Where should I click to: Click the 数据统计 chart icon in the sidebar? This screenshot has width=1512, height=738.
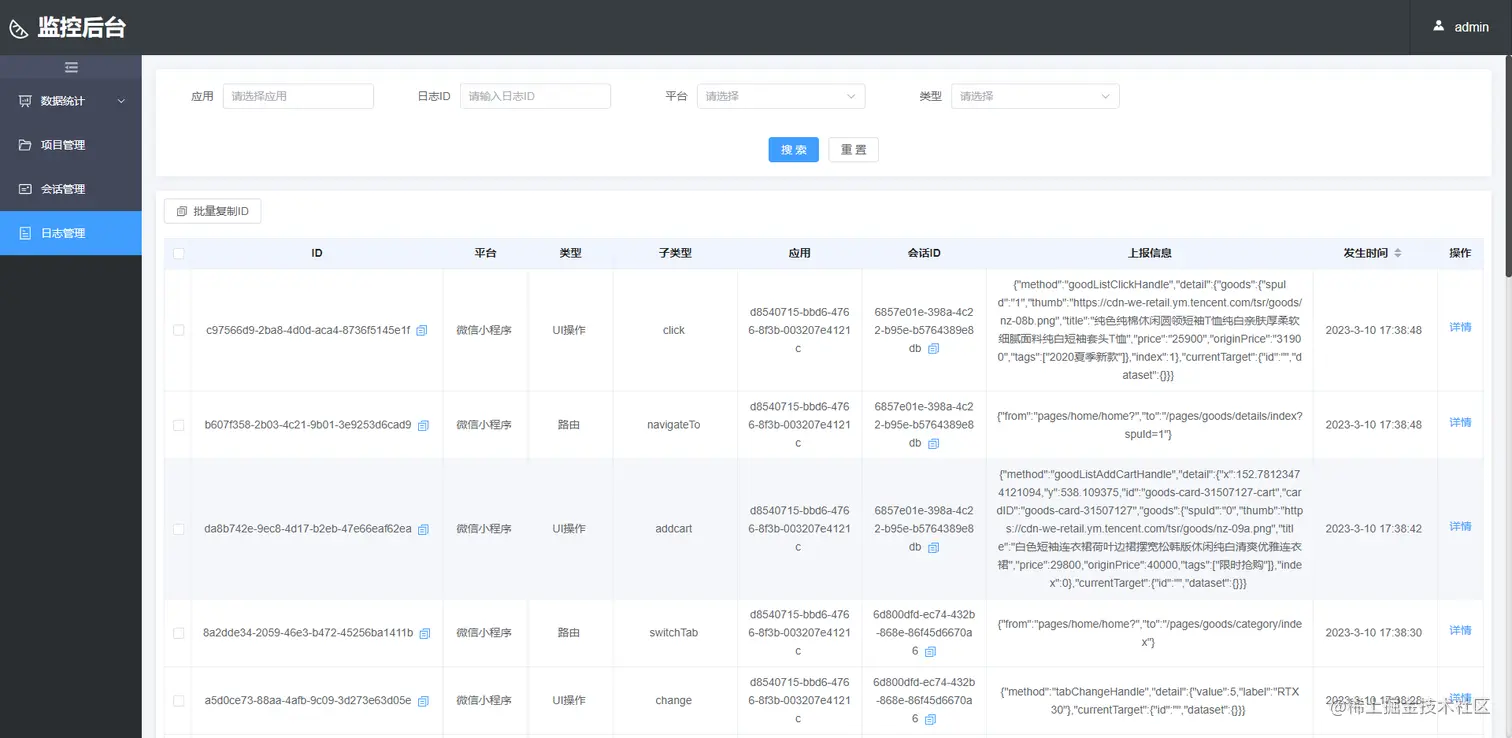click(25, 101)
